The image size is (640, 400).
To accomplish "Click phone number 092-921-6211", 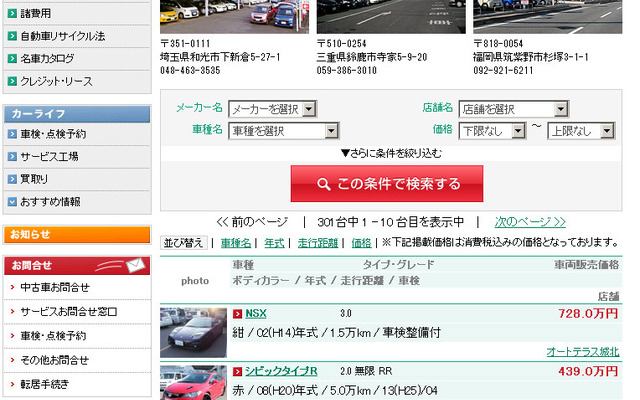I will point(503,70).
